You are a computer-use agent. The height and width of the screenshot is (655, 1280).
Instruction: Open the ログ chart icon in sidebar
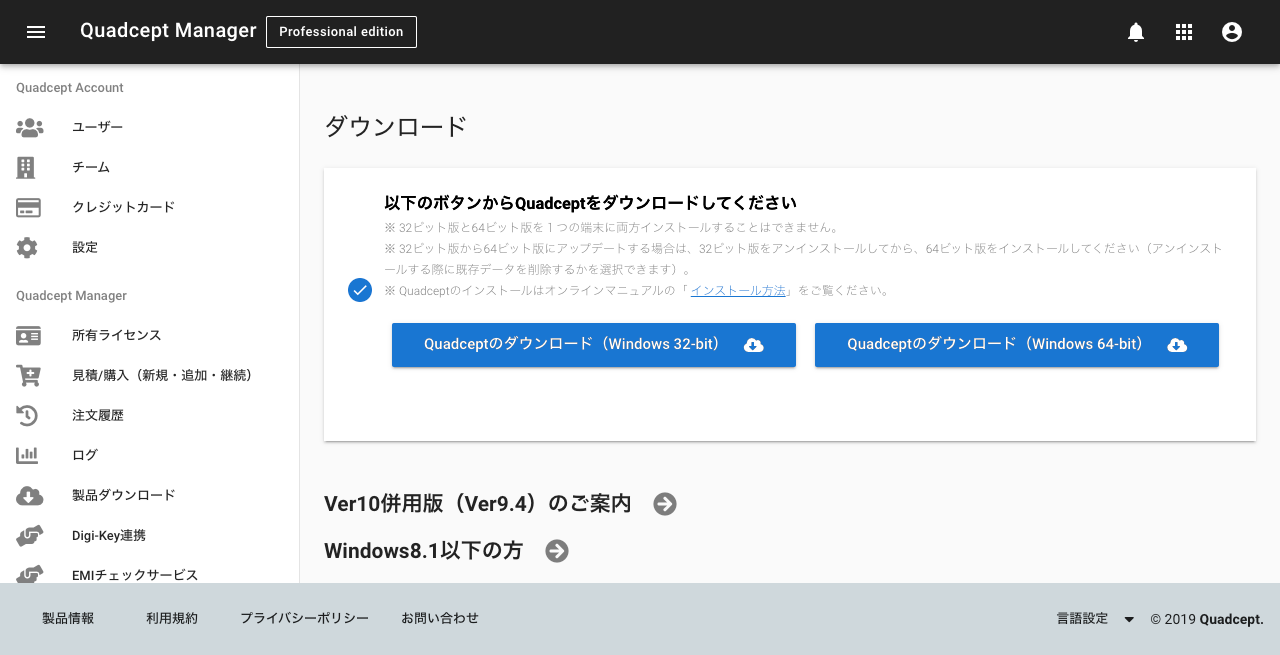(29, 455)
